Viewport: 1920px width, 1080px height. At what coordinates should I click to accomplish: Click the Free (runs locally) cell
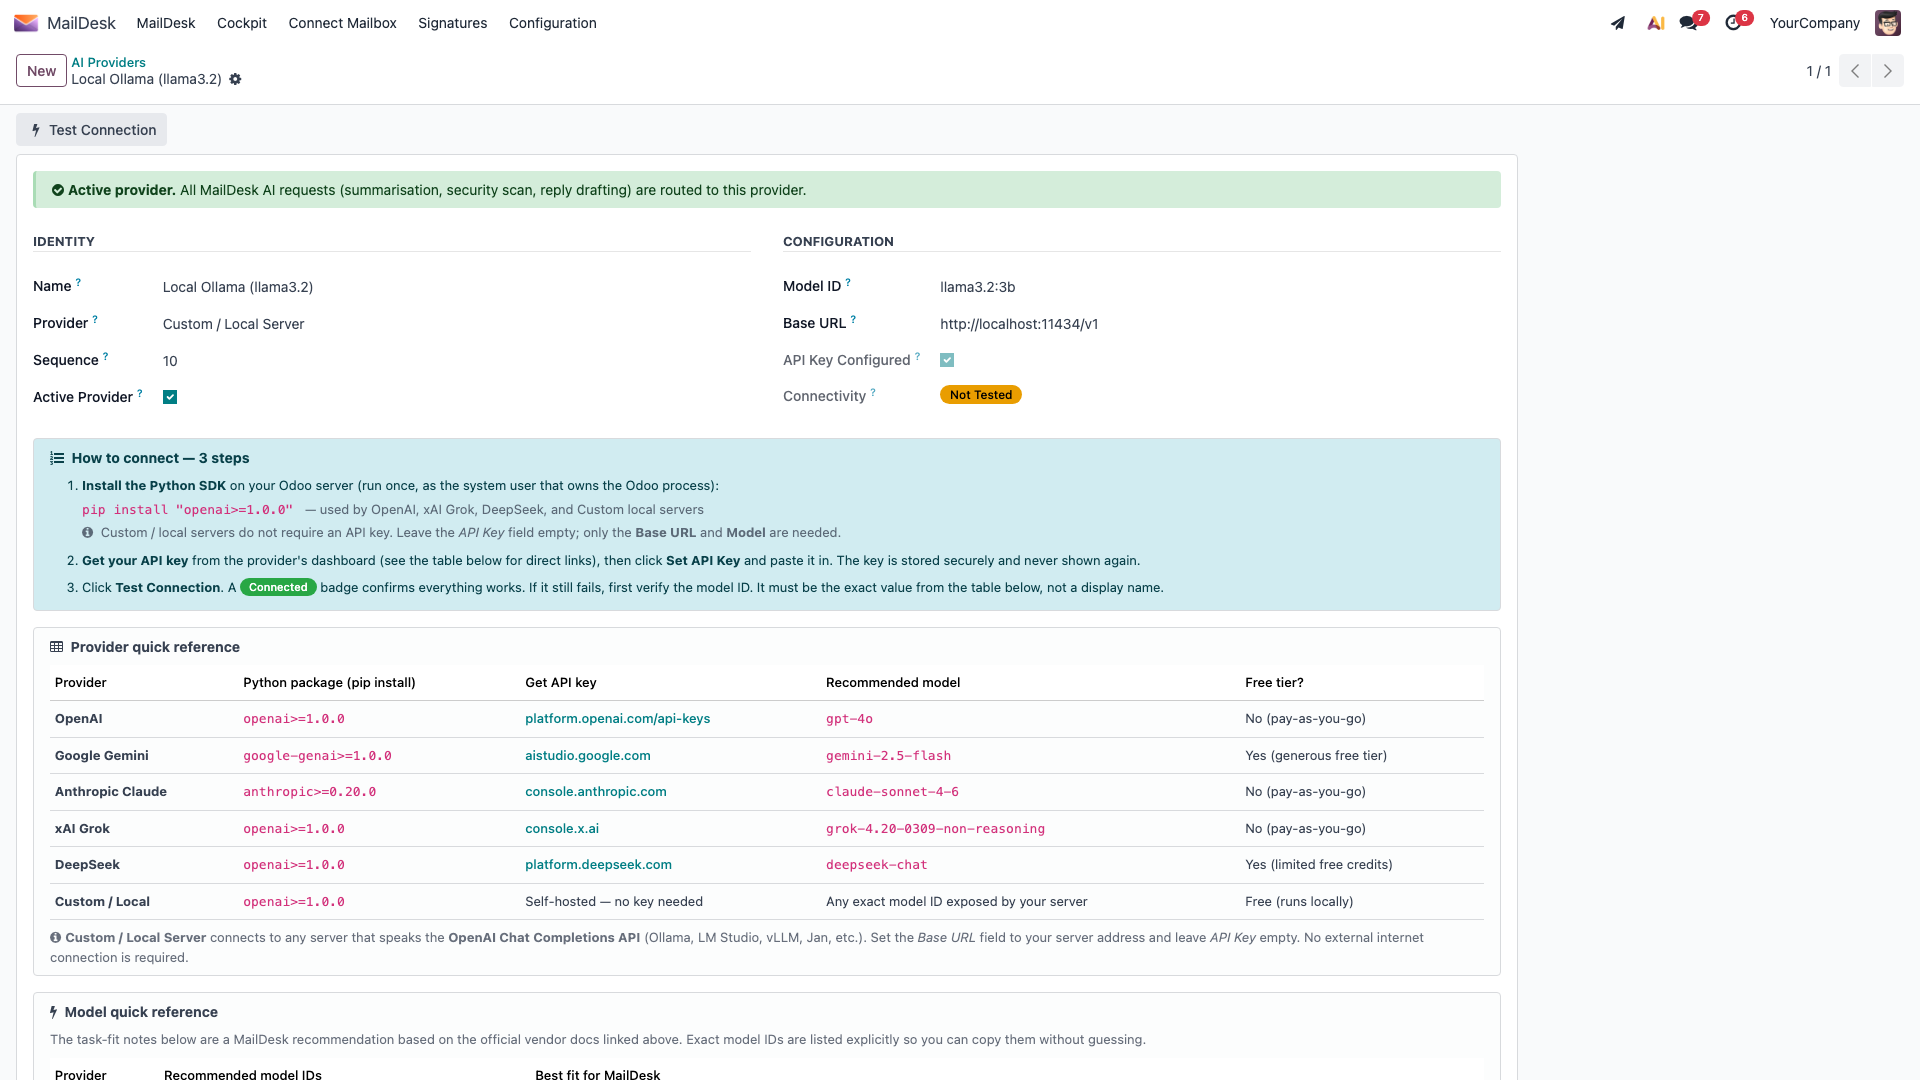coord(1299,902)
